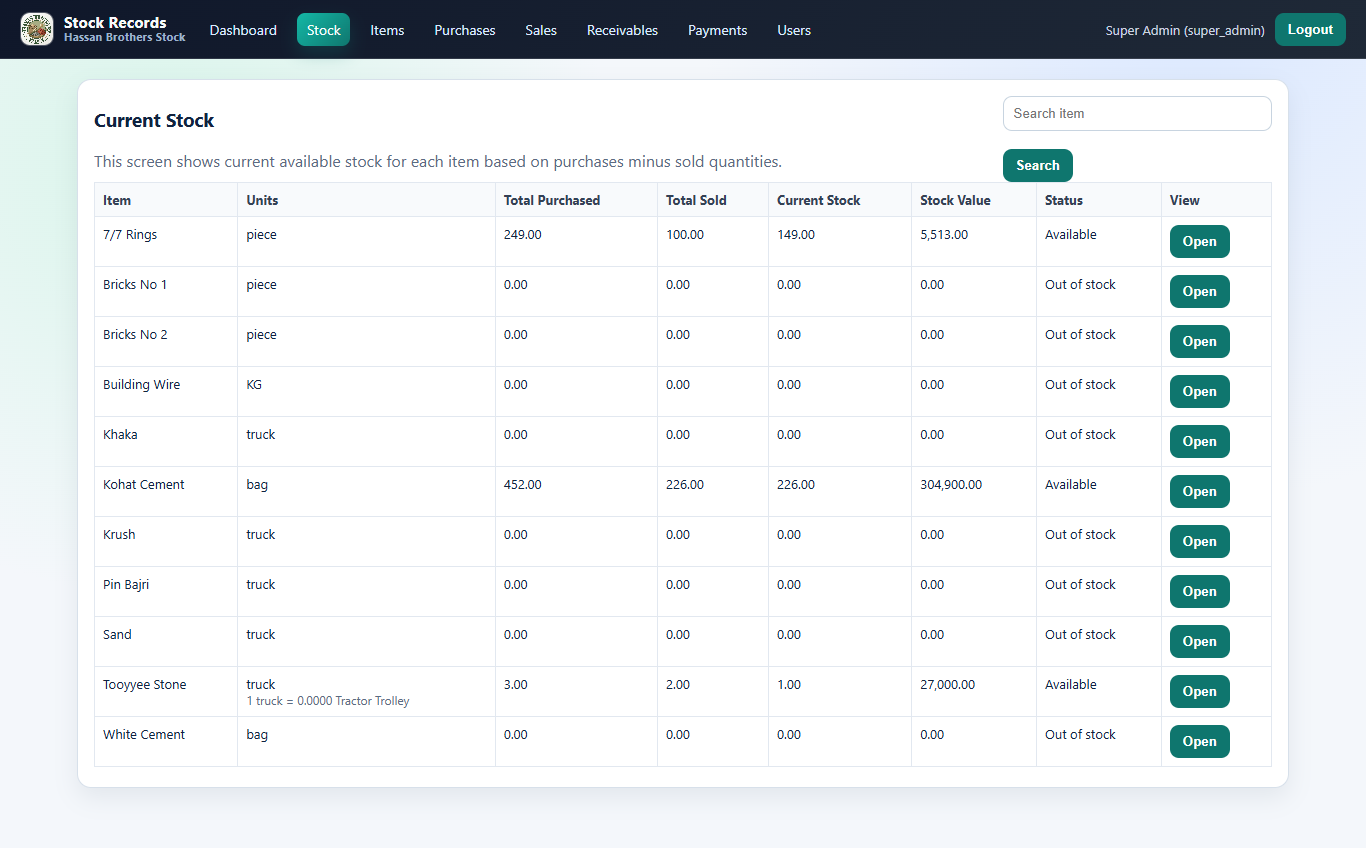Navigate to Sales

pos(541,30)
